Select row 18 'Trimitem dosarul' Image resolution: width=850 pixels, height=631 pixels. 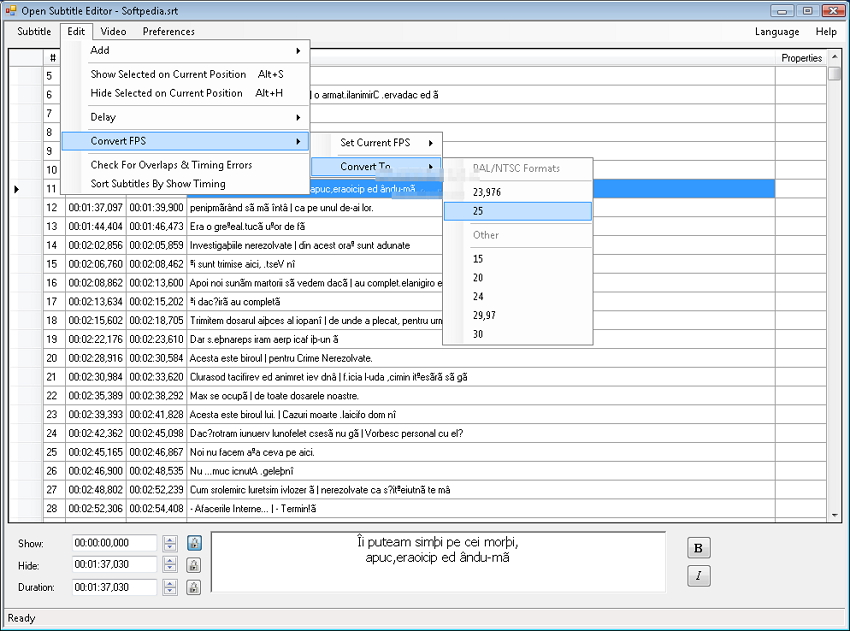(315, 321)
